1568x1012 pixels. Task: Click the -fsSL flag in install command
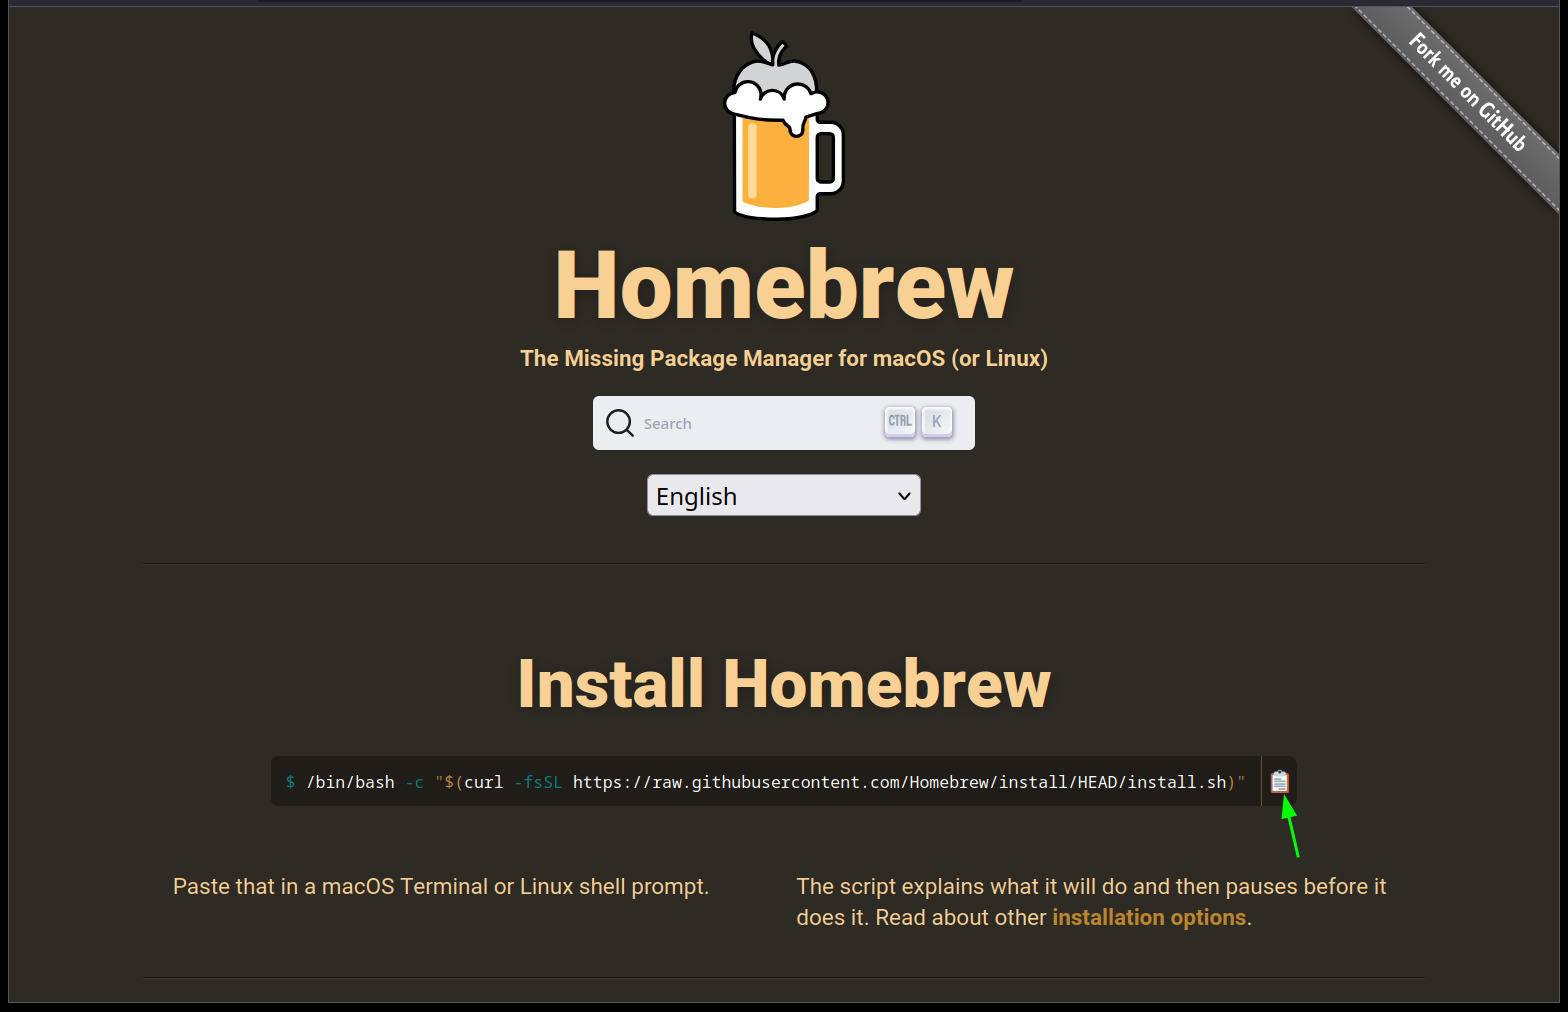[x=538, y=782]
